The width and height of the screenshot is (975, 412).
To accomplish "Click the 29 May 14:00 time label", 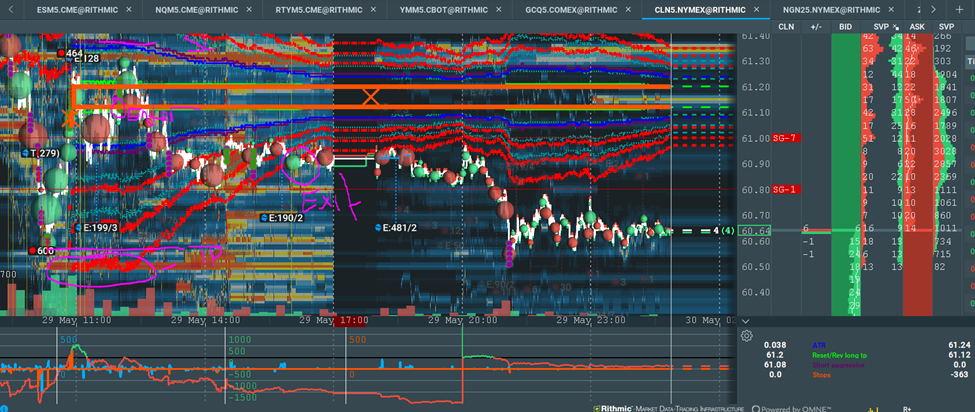I will click(x=205, y=321).
